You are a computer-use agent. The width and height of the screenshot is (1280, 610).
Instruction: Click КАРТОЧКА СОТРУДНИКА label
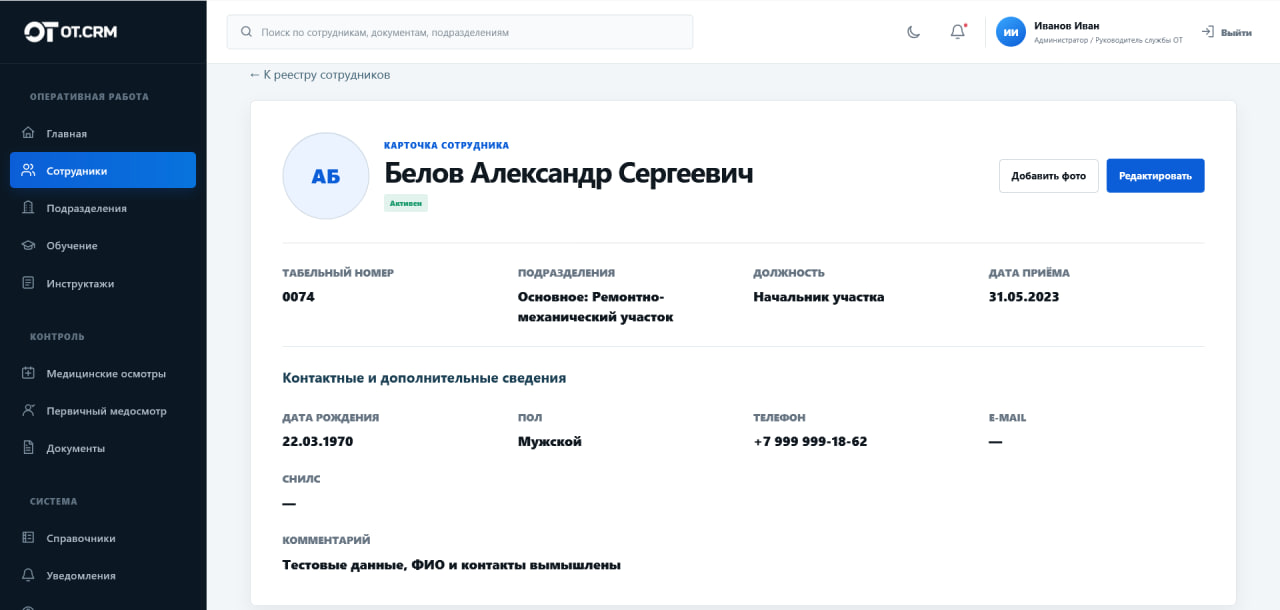coord(447,146)
